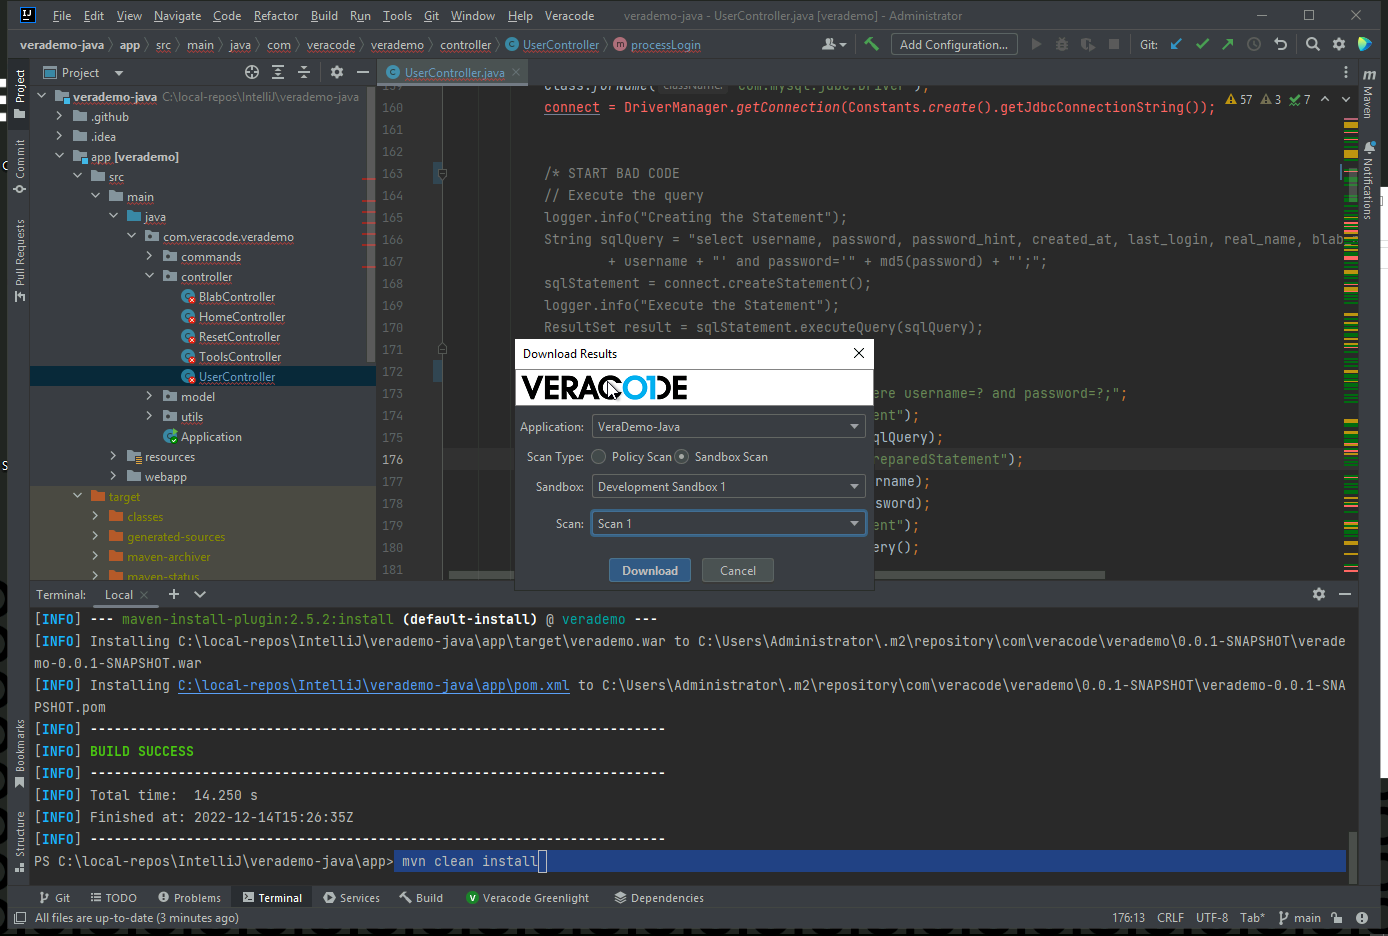Open HomeController in project tree
The height and width of the screenshot is (936, 1388).
pos(242,316)
